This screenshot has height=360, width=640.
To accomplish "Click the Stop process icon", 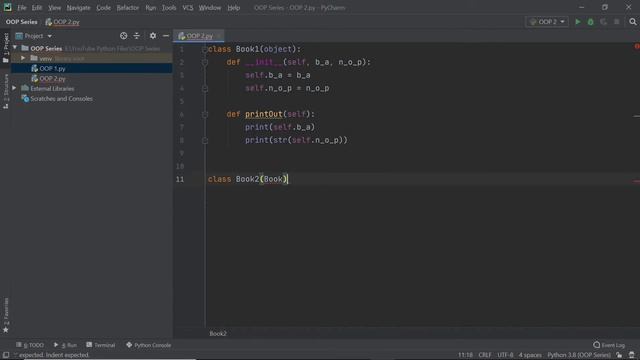I will [617, 22].
